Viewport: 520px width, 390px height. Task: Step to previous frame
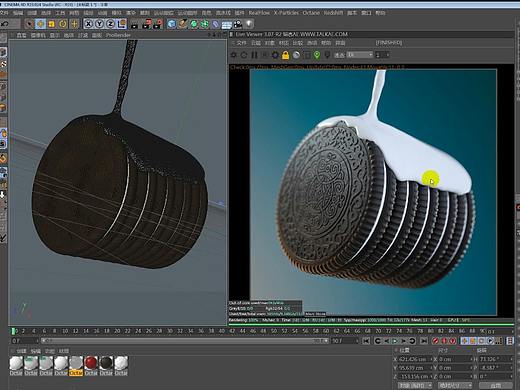386,341
